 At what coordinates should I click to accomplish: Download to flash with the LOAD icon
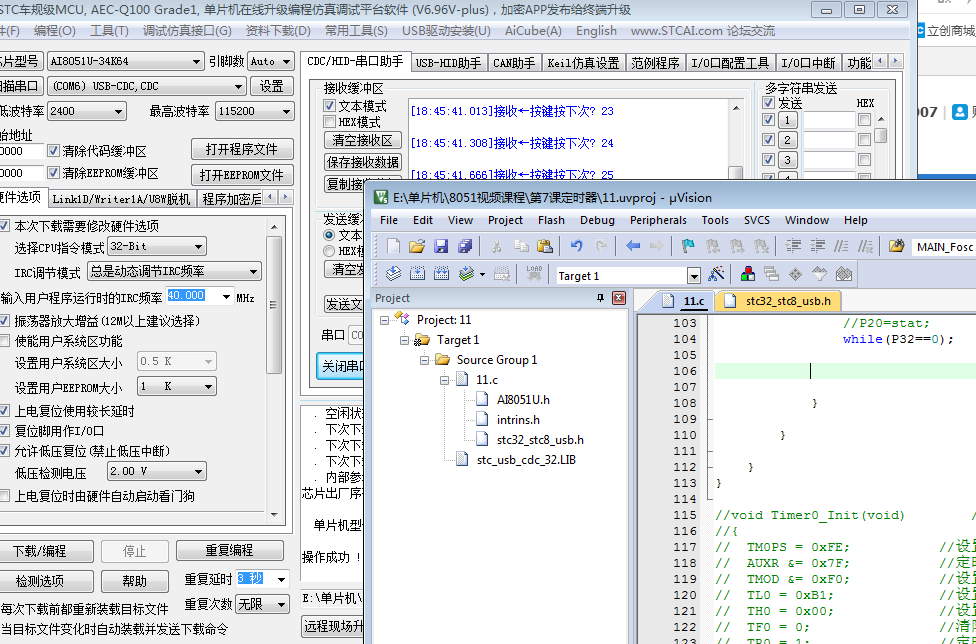[x=534, y=274]
